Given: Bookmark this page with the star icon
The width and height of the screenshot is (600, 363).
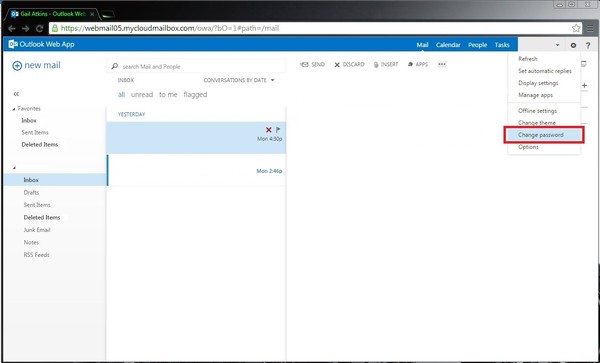Looking at the screenshot, I should coord(576,28).
